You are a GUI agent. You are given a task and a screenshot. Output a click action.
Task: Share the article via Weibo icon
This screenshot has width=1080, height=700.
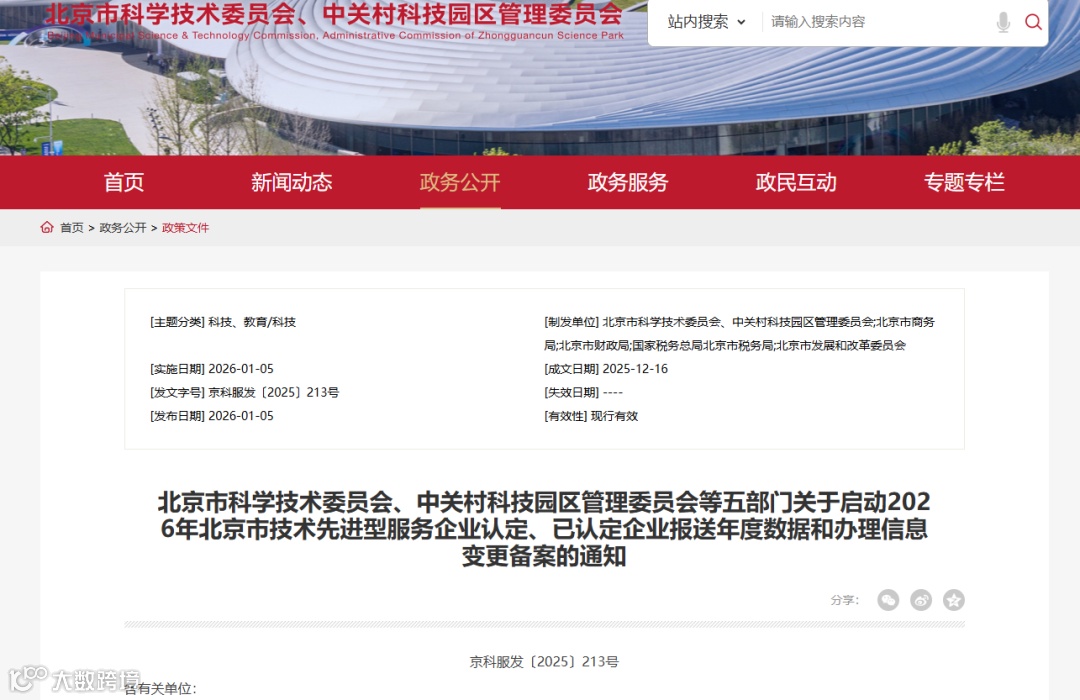pyautogui.click(x=921, y=600)
